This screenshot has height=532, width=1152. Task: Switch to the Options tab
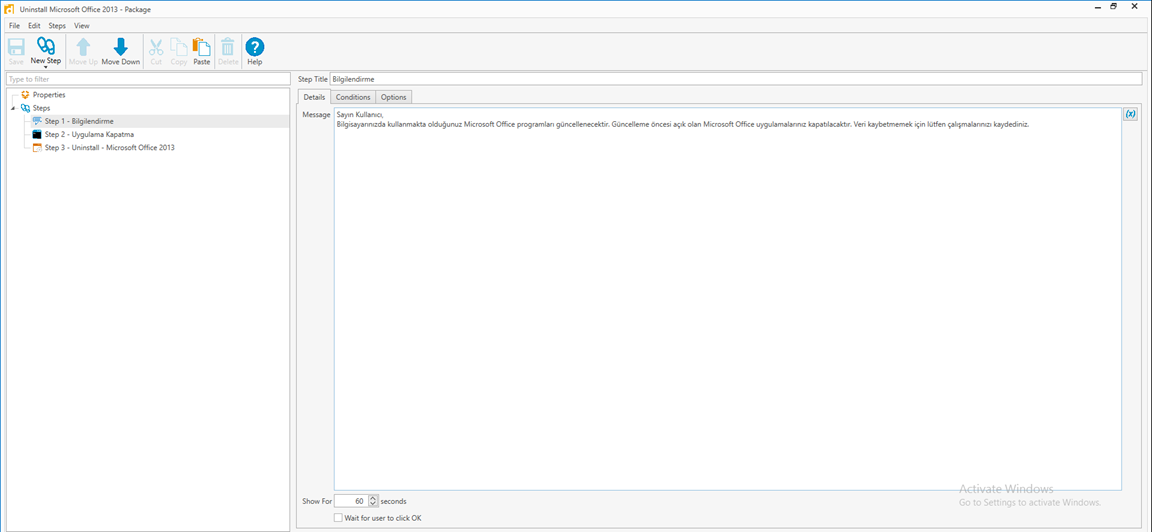pos(394,97)
